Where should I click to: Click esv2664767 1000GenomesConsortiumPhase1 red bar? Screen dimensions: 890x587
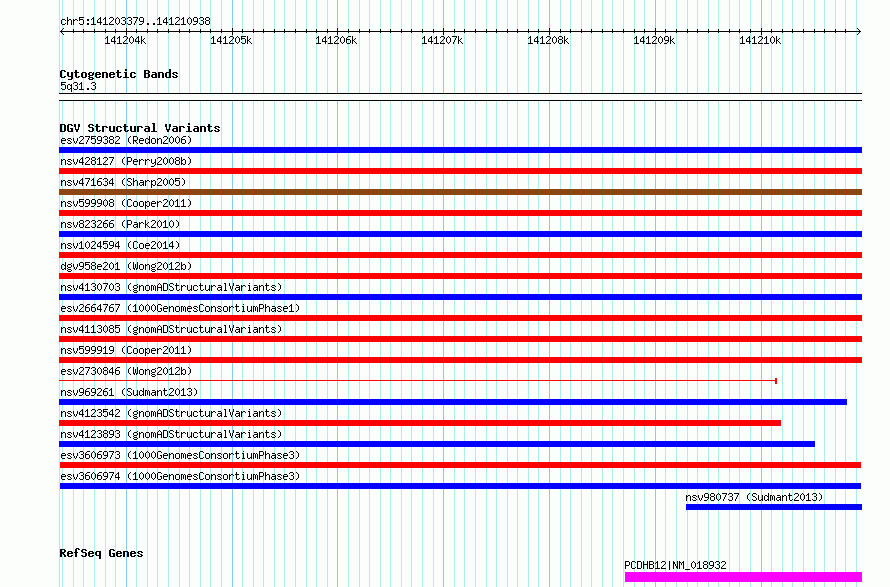point(460,318)
